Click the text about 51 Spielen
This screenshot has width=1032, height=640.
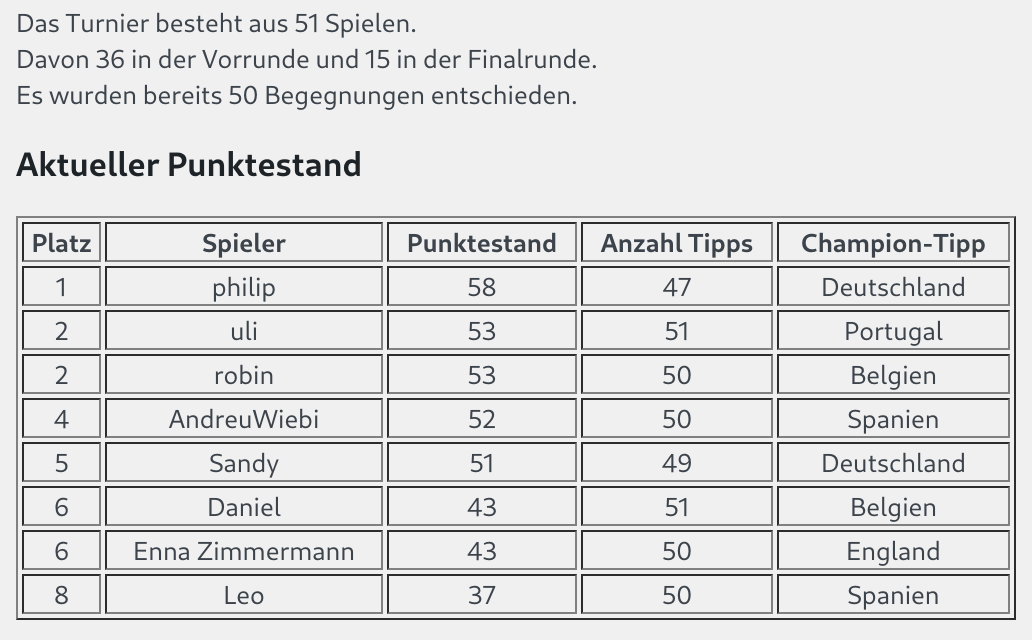217,24
